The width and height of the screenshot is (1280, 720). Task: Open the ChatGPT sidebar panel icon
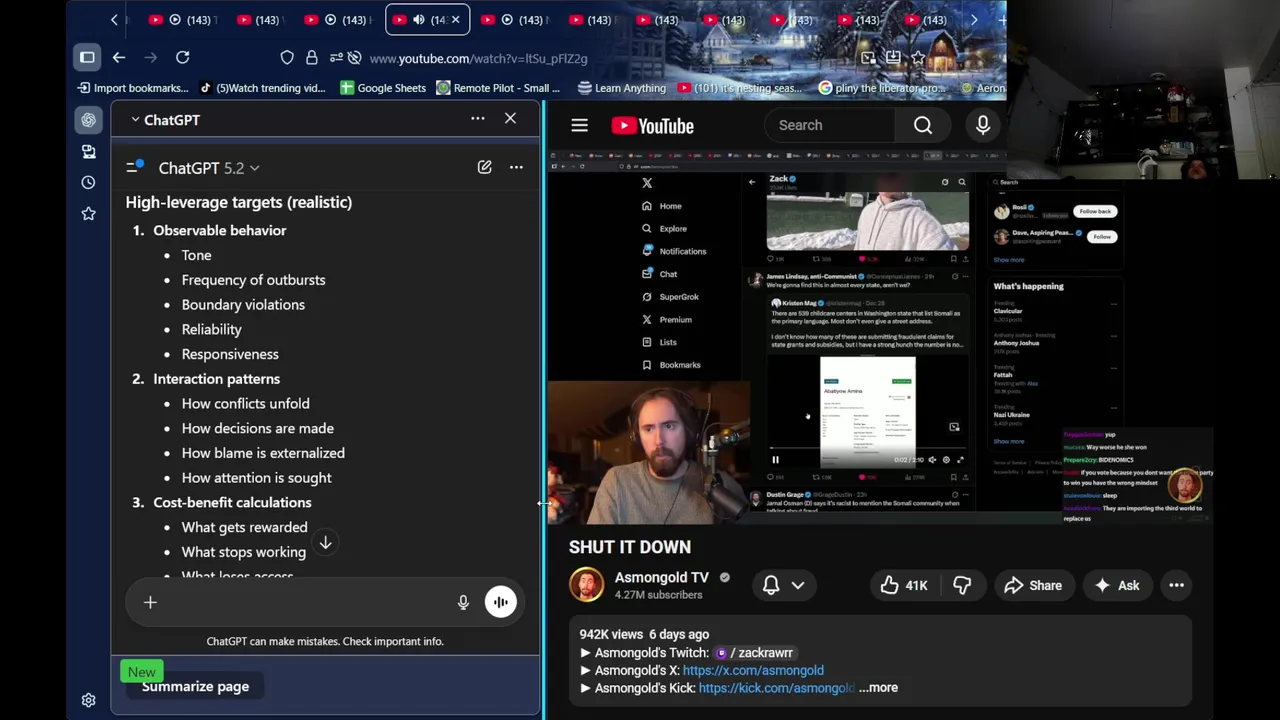click(88, 120)
